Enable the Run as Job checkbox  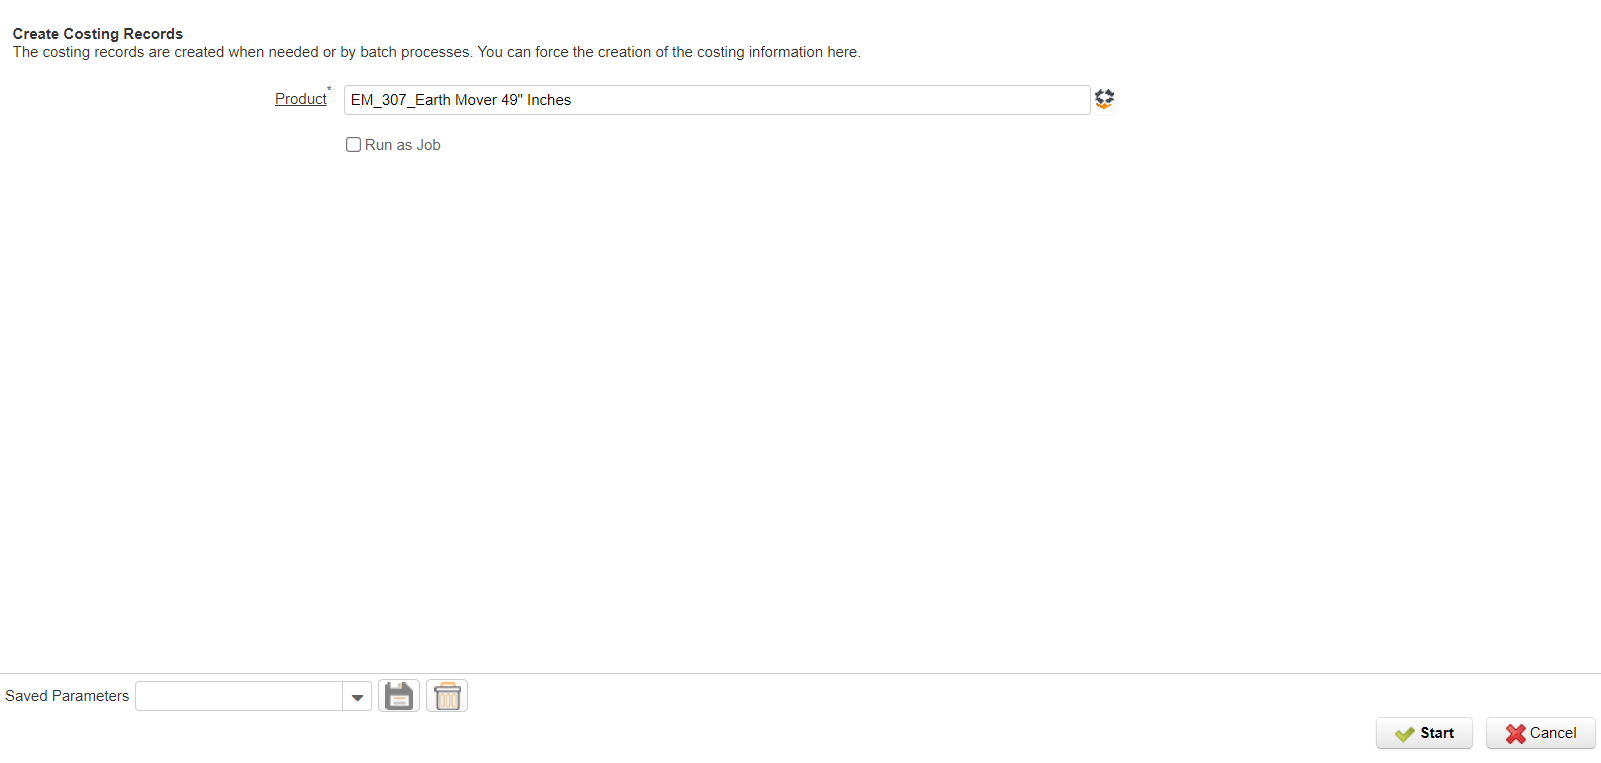click(353, 145)
